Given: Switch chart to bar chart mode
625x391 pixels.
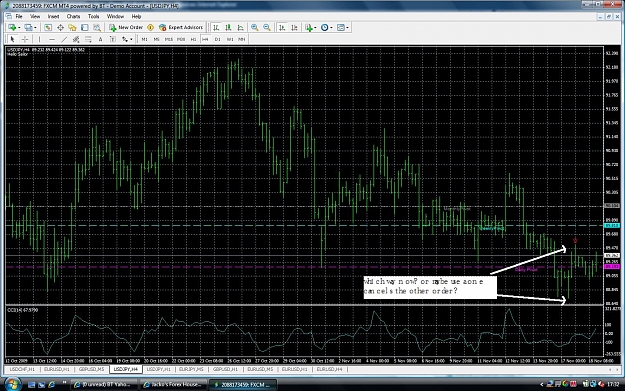Looking at the screenshot, I should [x=216, y=28].
